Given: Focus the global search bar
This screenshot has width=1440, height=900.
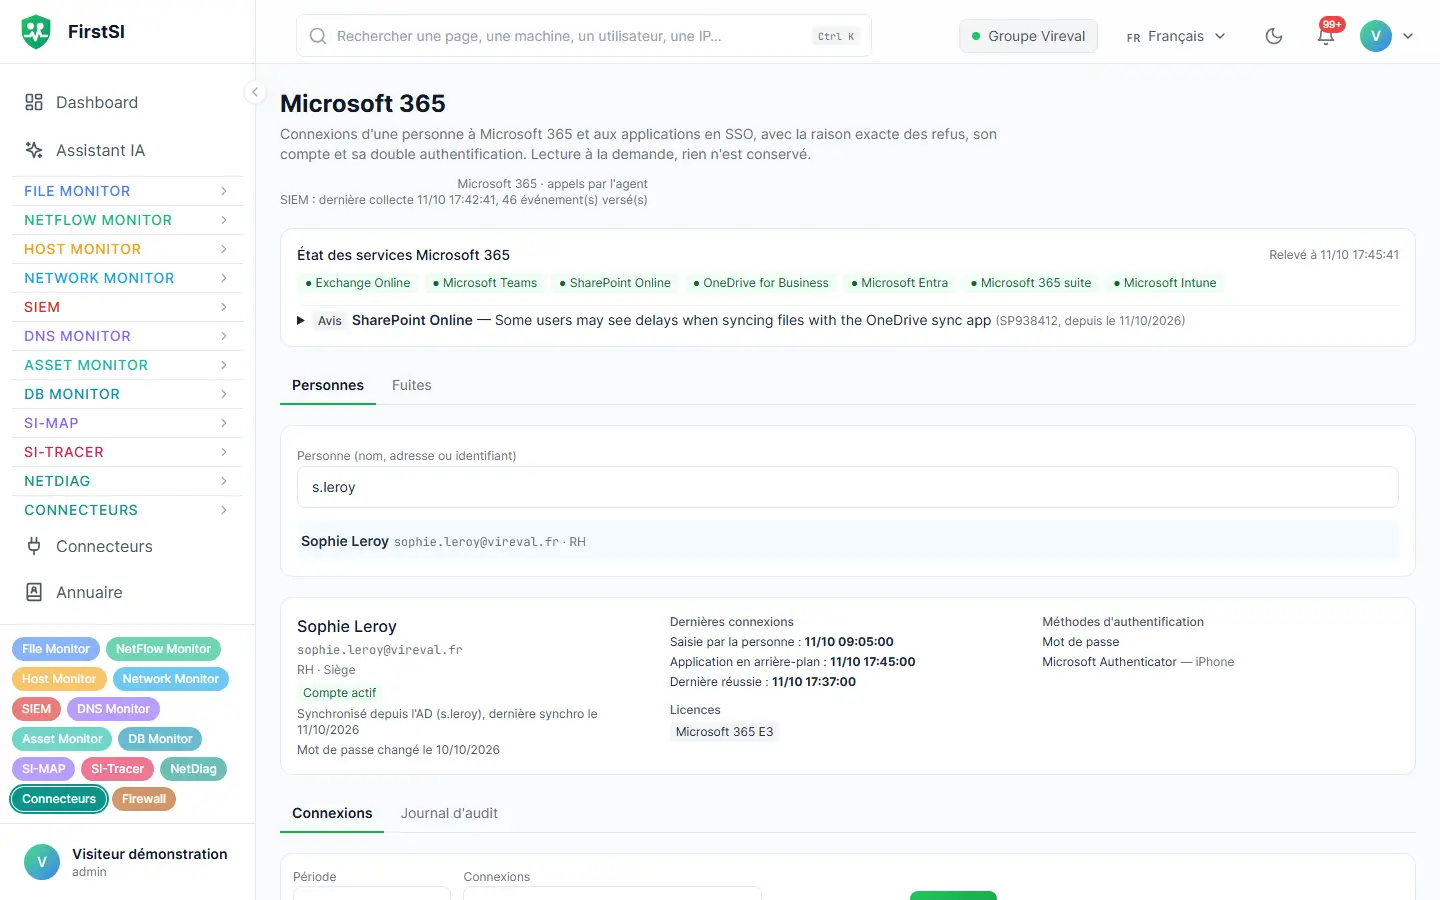Looking at the screenshot, I should point(584,36).
